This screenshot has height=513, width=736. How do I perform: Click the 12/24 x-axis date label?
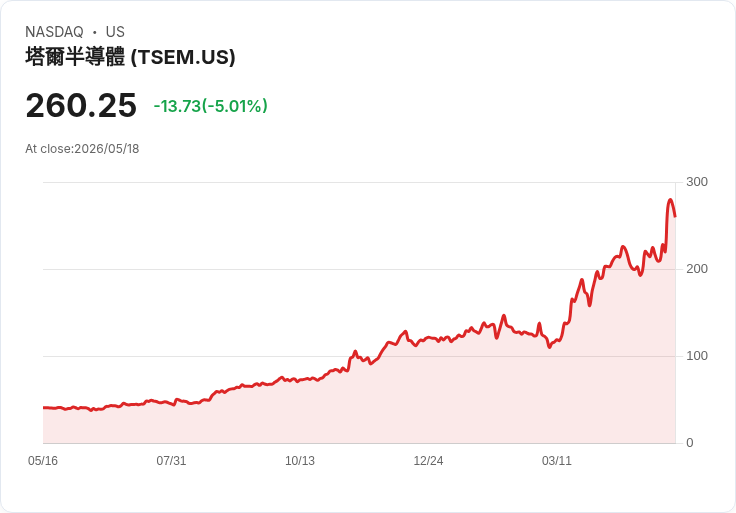(428, 460)
